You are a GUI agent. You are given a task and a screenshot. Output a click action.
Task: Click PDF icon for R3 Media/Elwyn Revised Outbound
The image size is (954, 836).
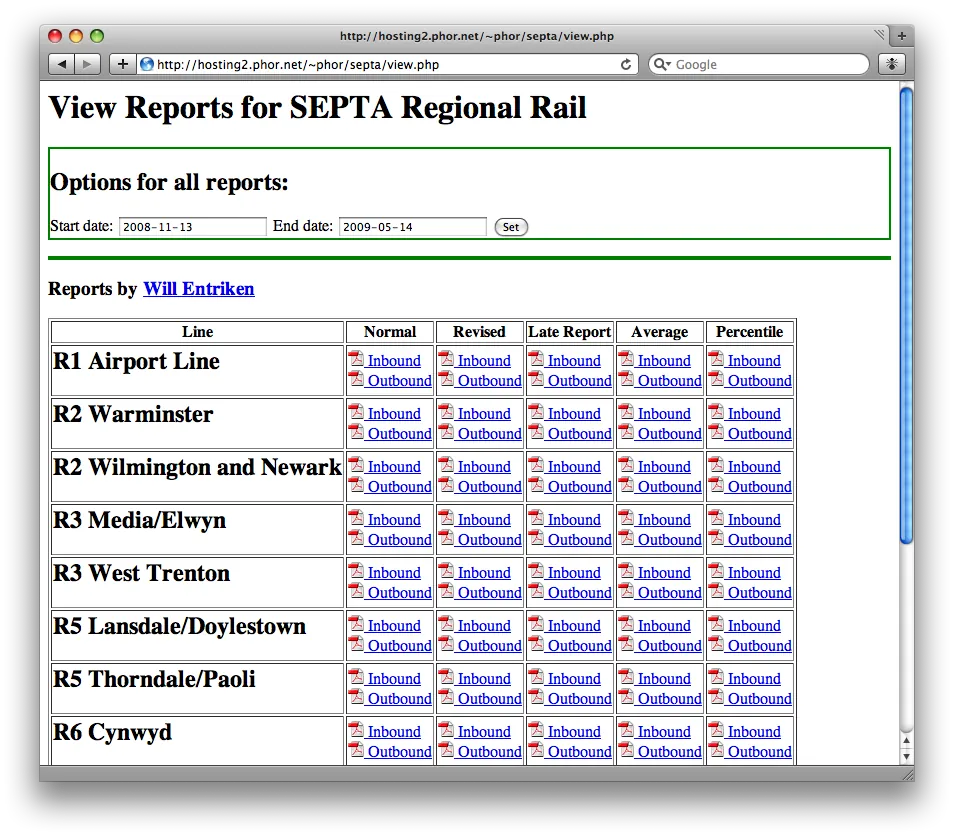point(446,538)
